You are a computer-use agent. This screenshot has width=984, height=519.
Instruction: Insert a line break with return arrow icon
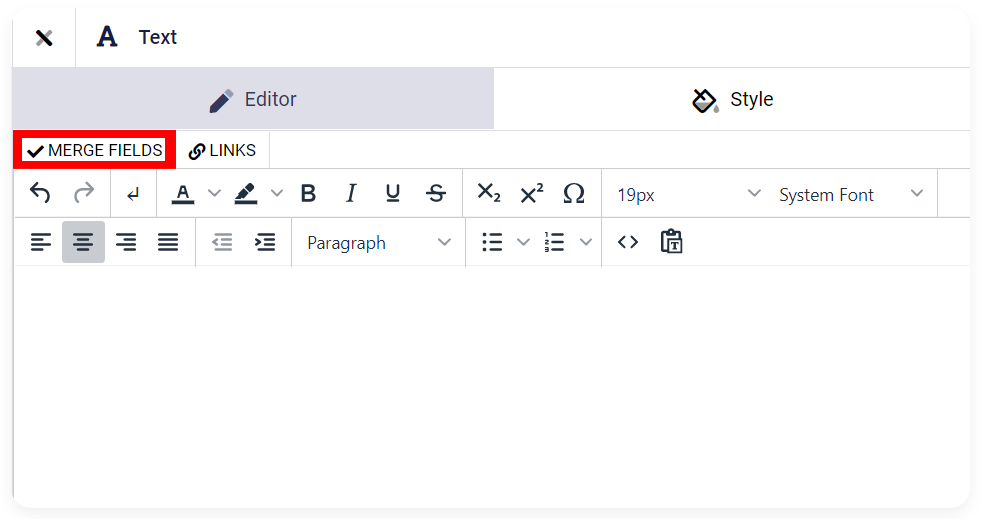point(133,195)
